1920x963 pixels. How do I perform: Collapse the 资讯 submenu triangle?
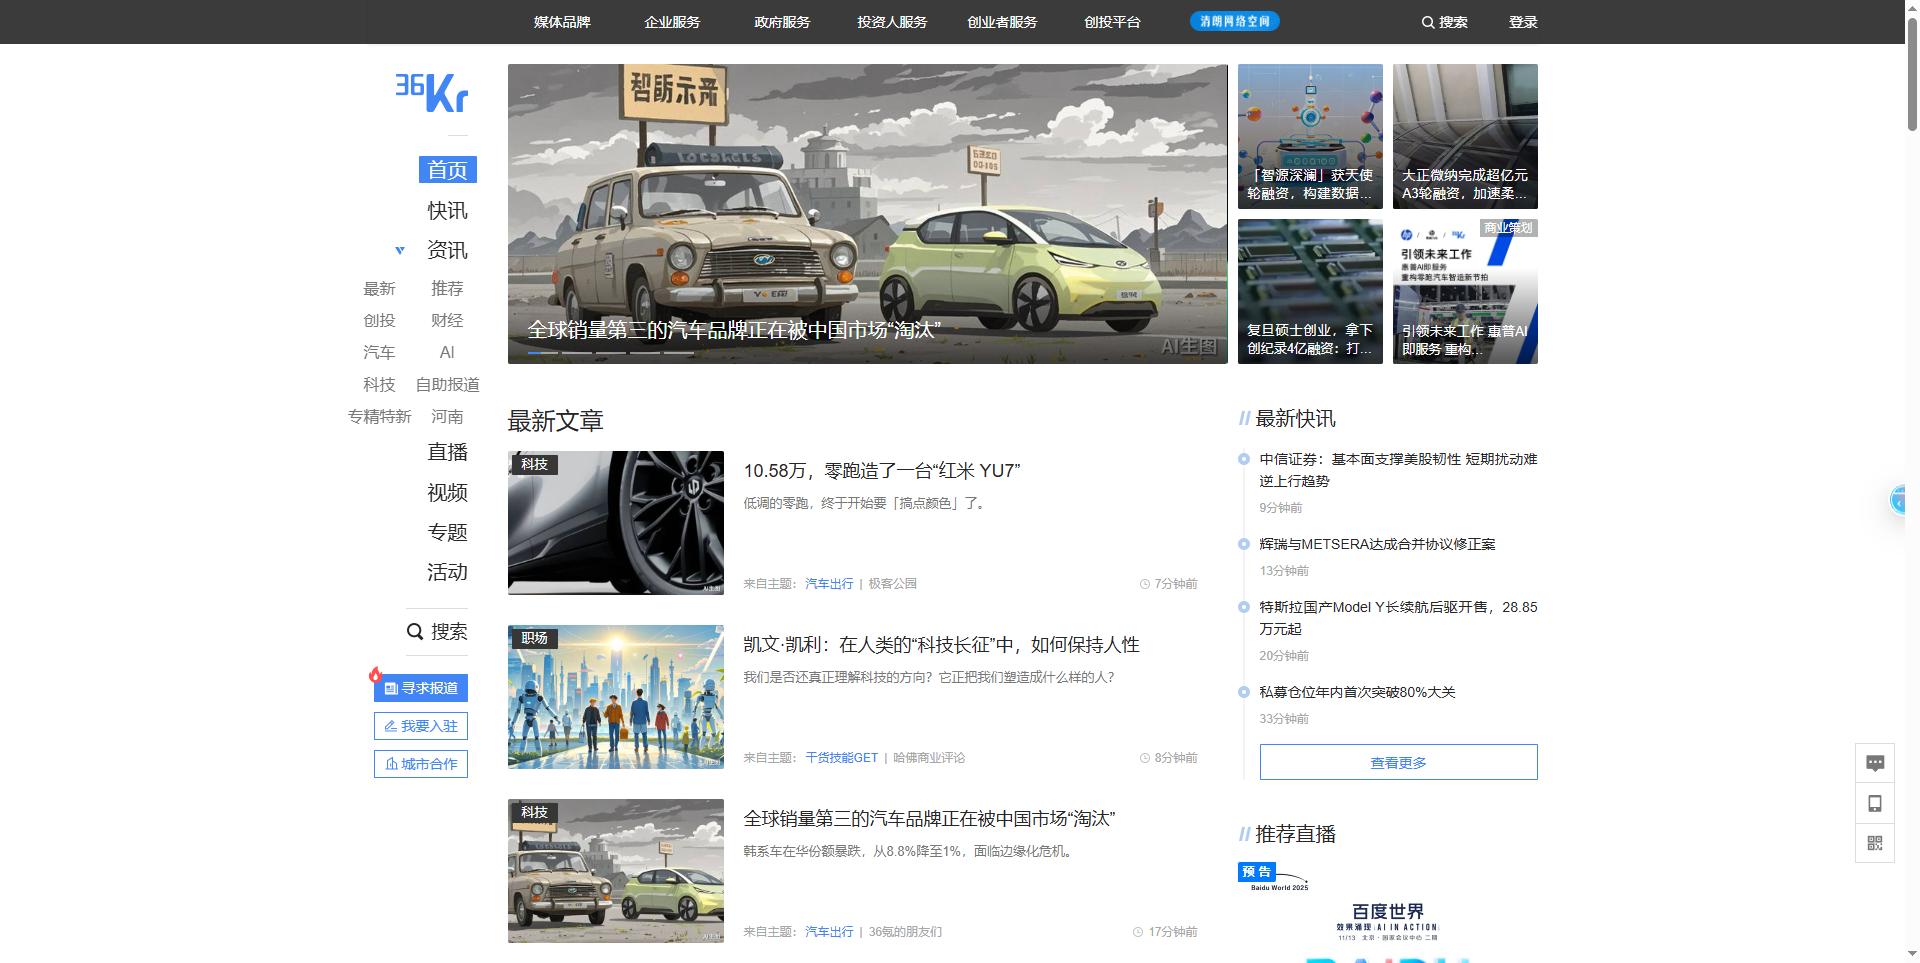coord(400,251)
